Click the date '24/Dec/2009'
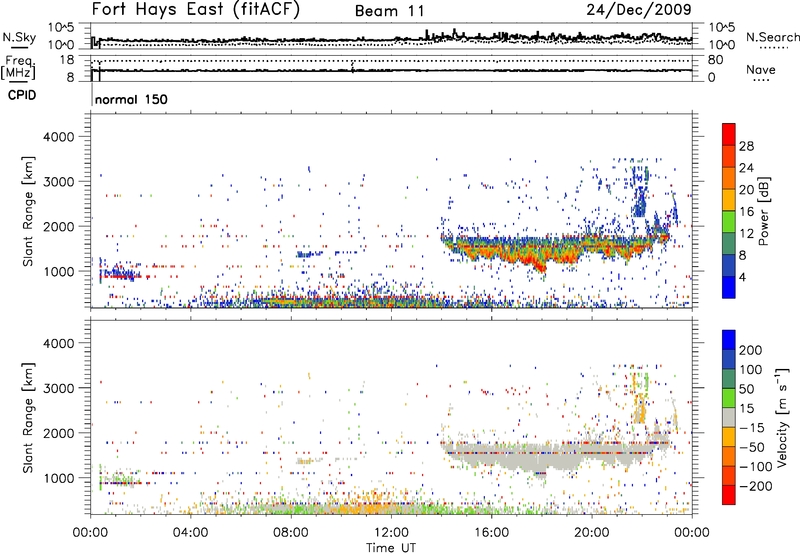The width and height of the screenshot is (800, 554). pyautogui.click(x=639, y=10)
